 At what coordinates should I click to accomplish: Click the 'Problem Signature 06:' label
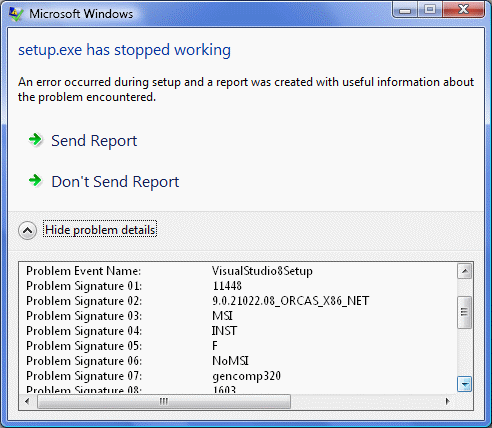click(x=84, y=361)
